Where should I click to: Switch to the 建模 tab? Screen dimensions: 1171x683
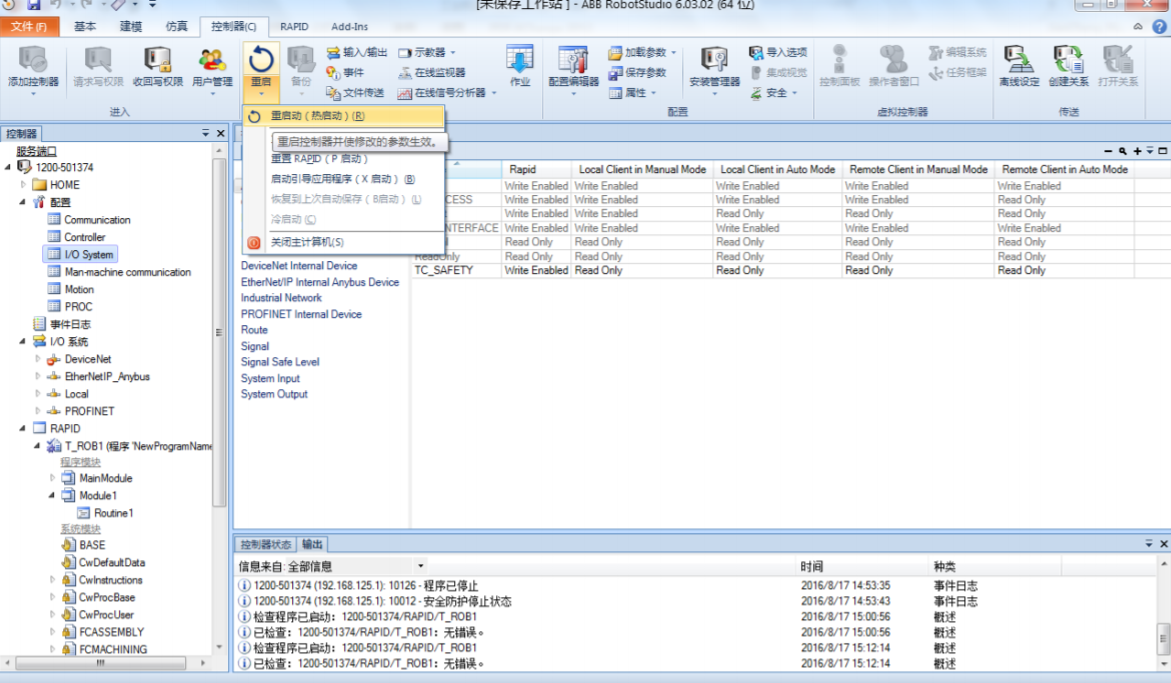[131, 26]
